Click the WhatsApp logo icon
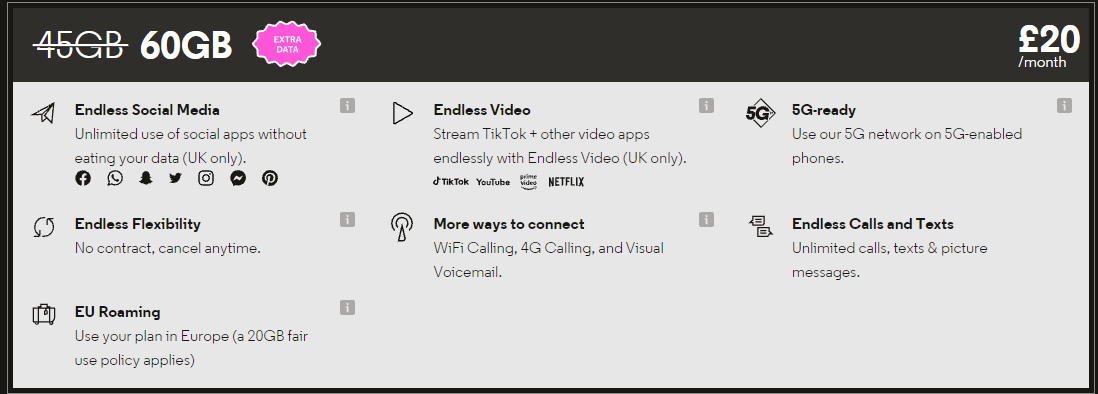1098x394 pixels. (x=115, y=178)
